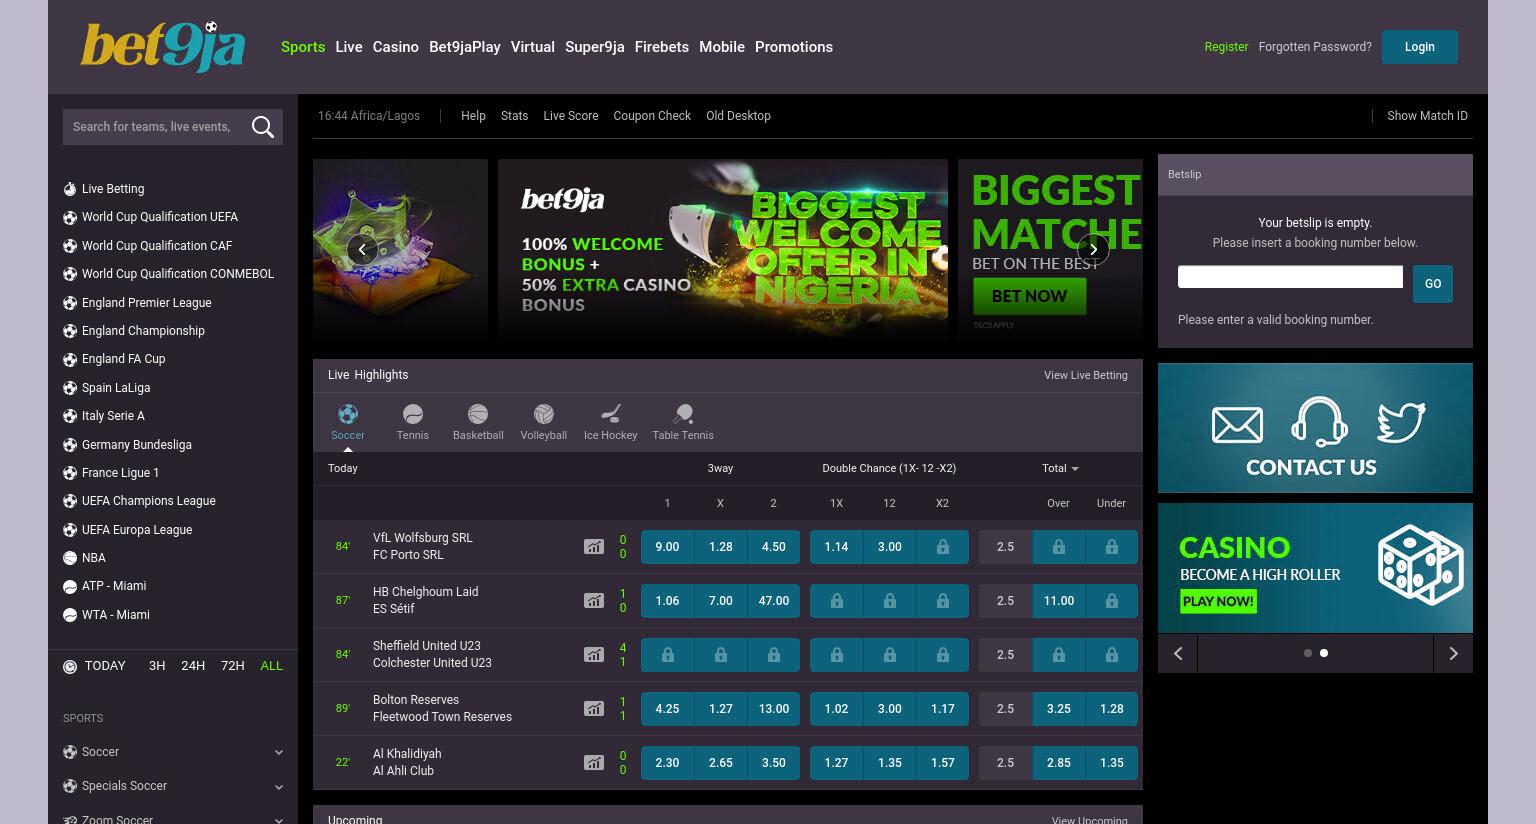Click the Twitter bird icon
The image size is (1536, 824).
pos(1401,423)
